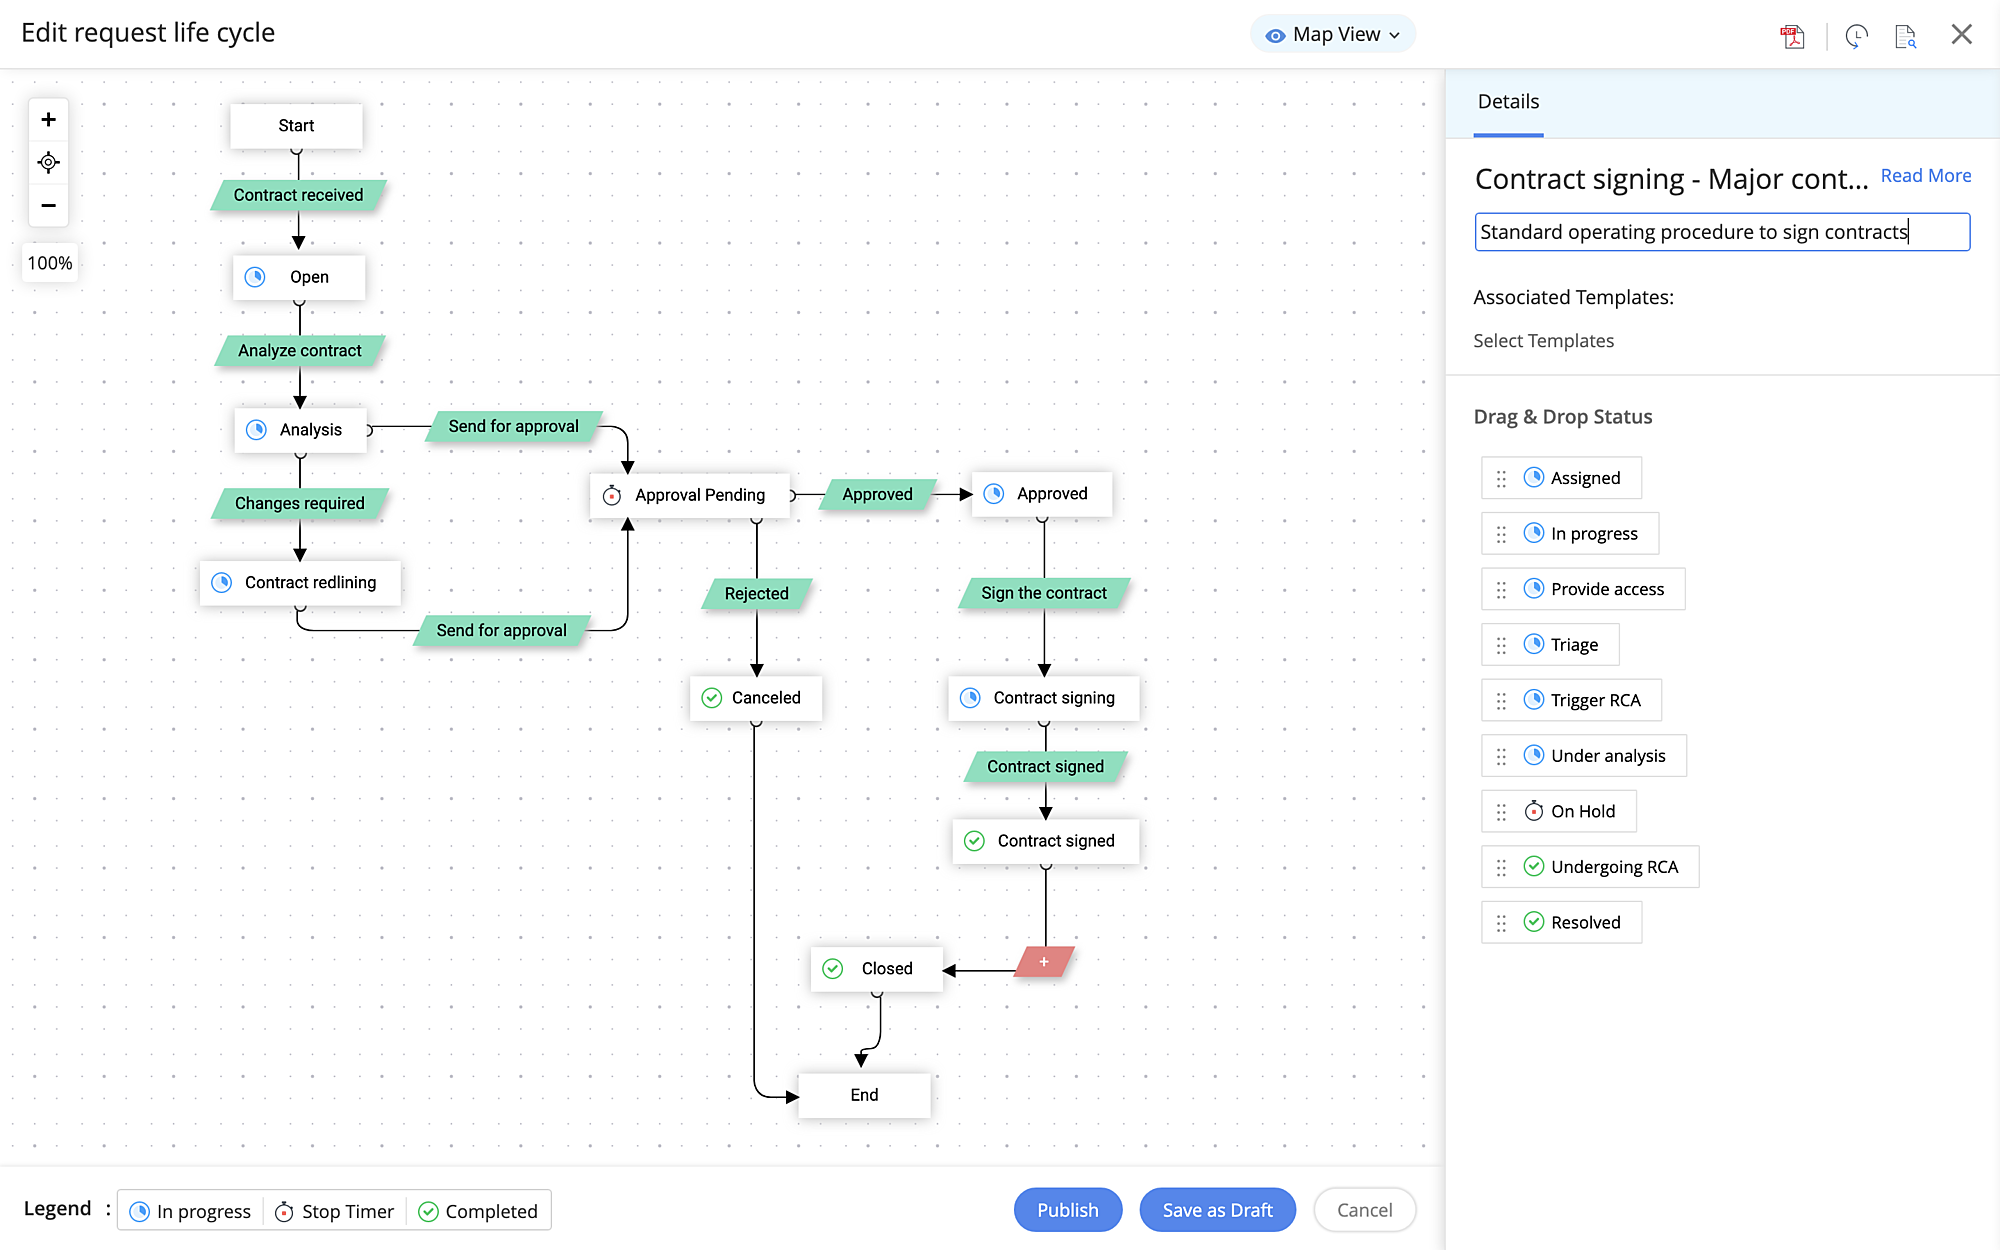Click drag handle of On Hold status
Screen dimensions: 2000x1250
point(1501,812)
